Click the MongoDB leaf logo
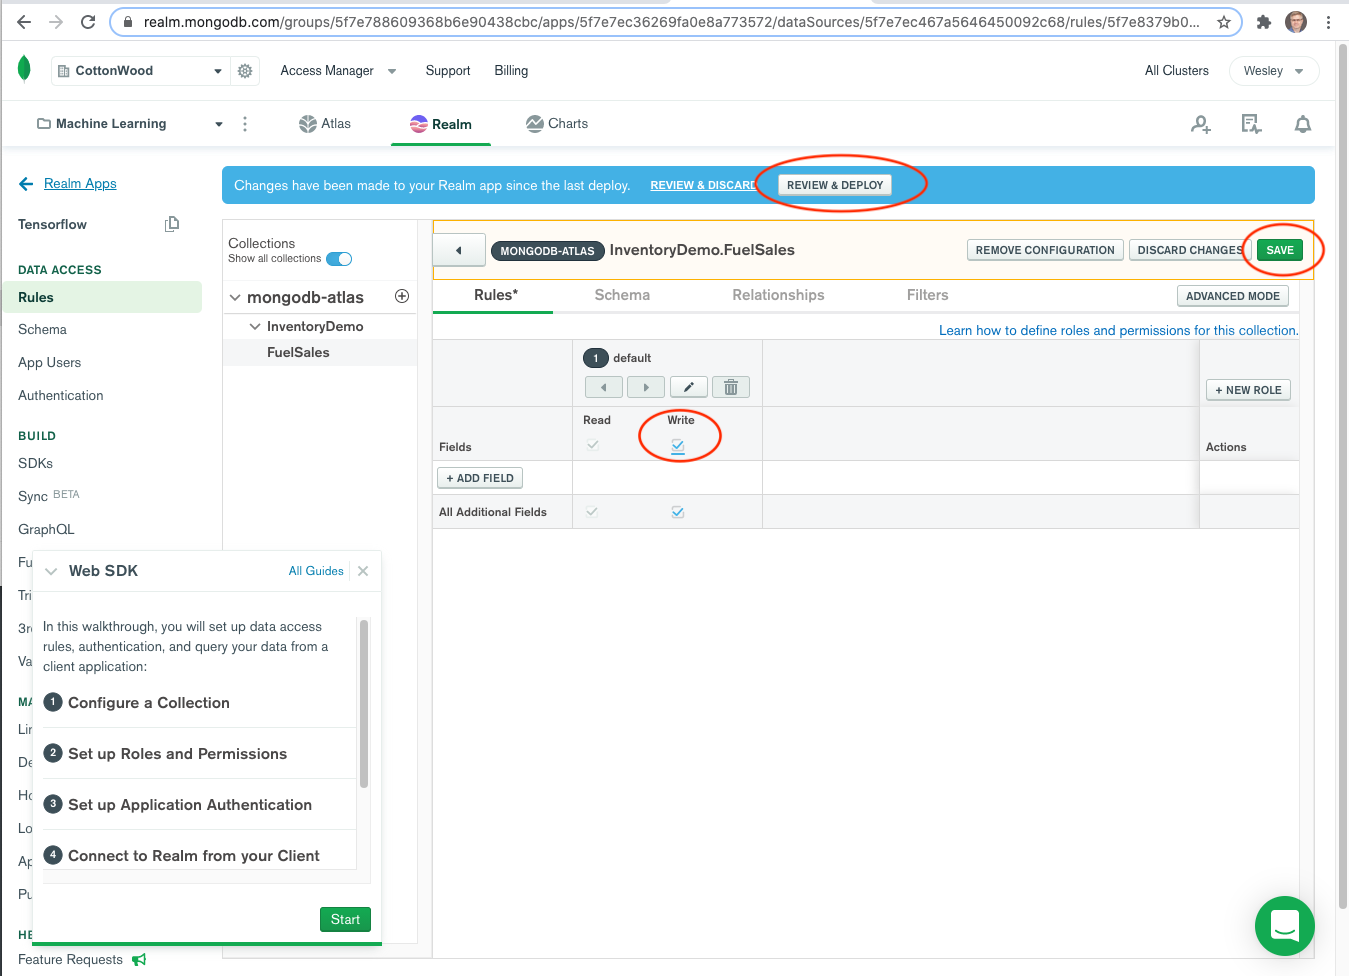 click(24, 69)
